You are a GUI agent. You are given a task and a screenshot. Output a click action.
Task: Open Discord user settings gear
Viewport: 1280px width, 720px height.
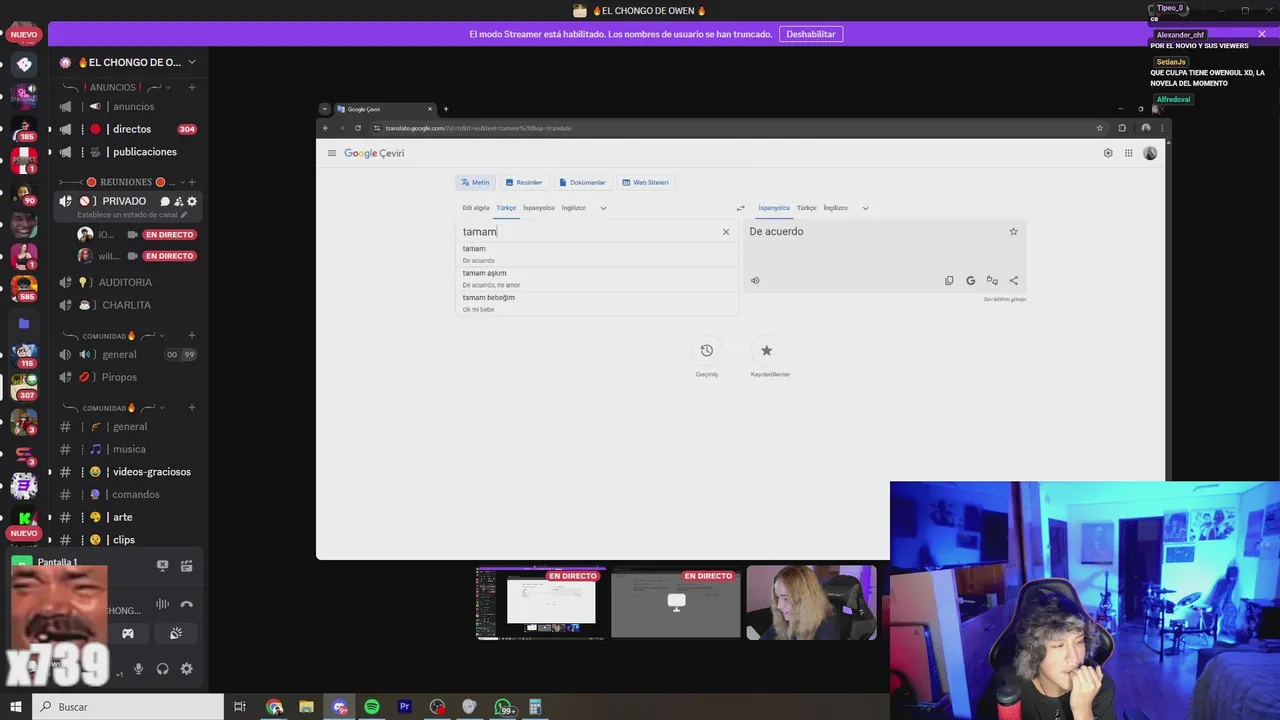[186, 669]
